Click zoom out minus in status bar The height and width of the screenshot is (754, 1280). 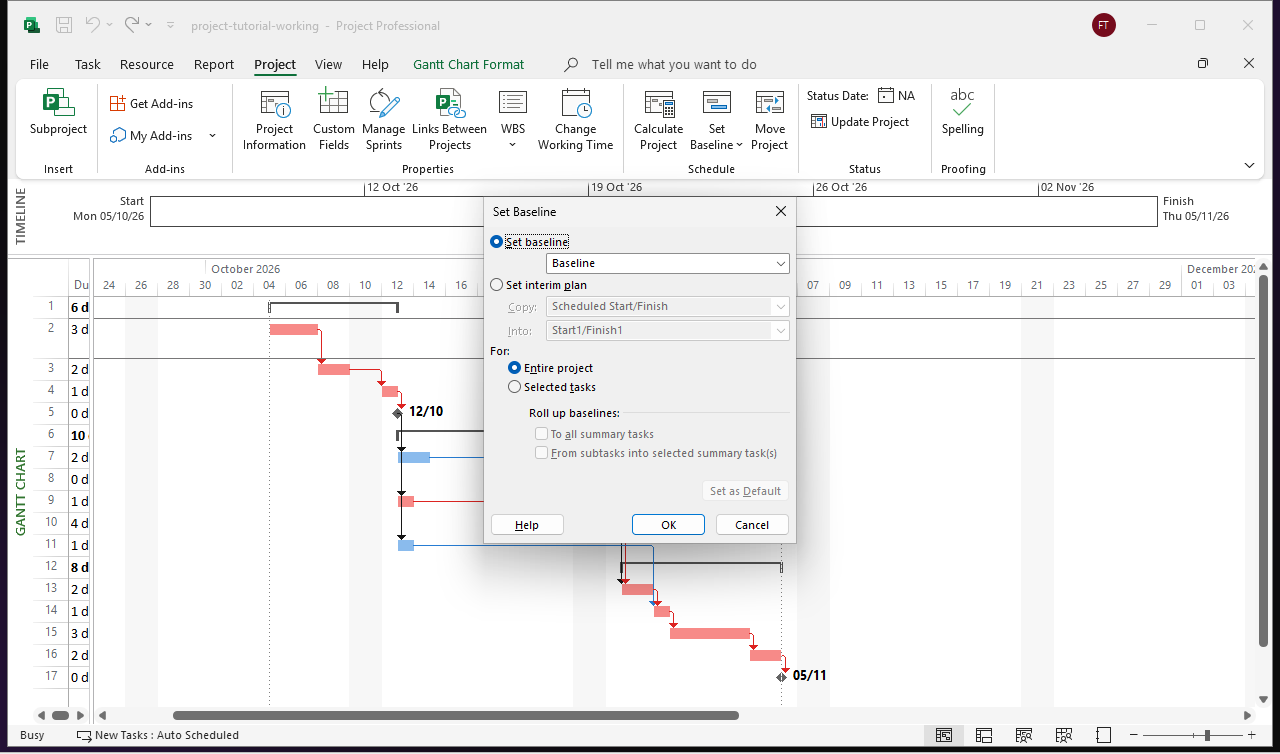(1136, 735)
